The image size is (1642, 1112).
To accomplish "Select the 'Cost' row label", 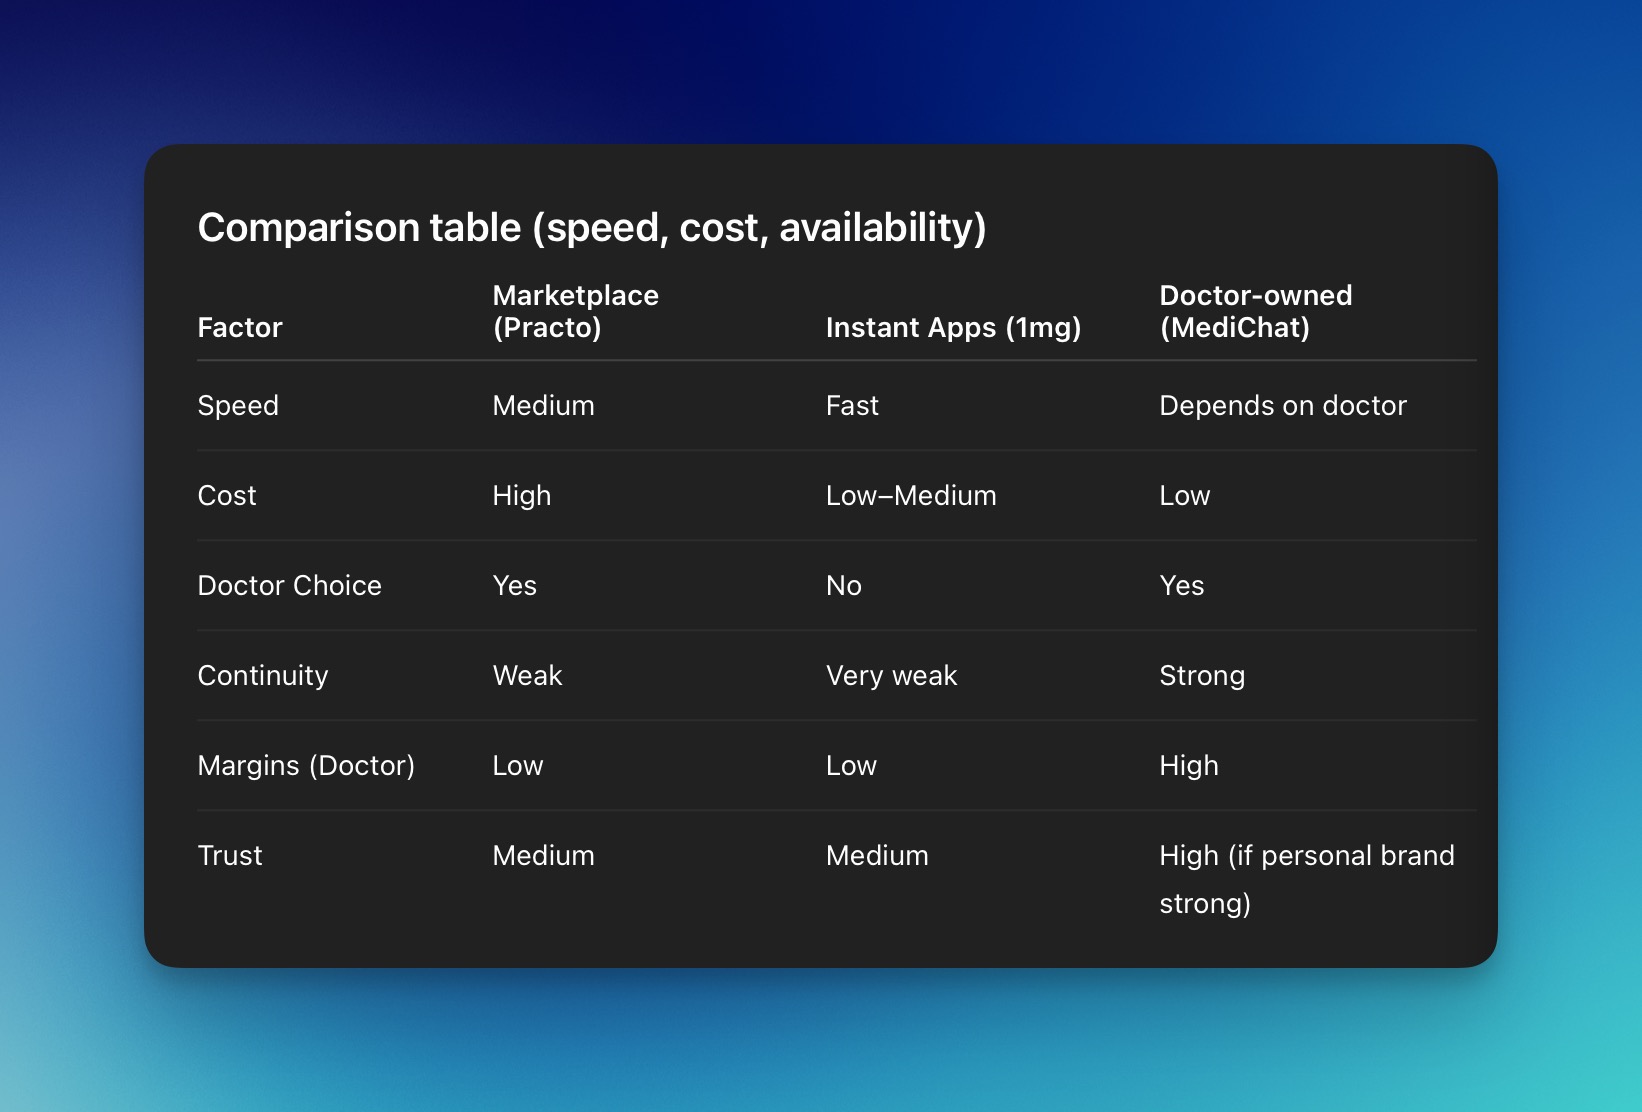I will (x=227, y=496).
